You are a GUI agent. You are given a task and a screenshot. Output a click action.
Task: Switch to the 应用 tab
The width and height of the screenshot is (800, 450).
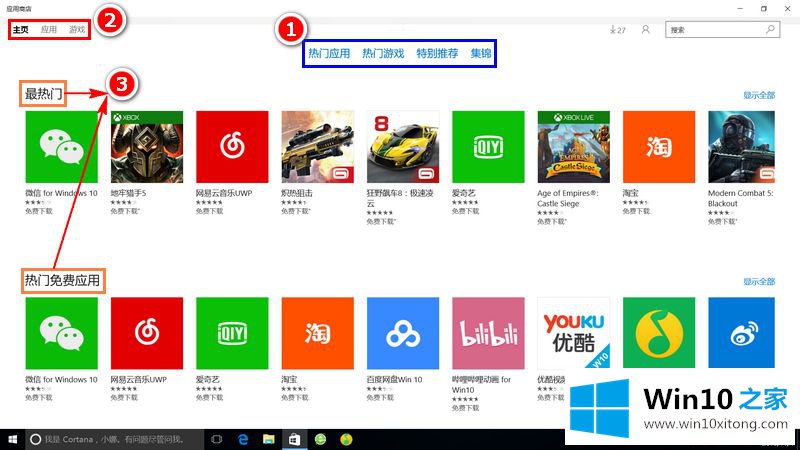(x=49, y=30)
